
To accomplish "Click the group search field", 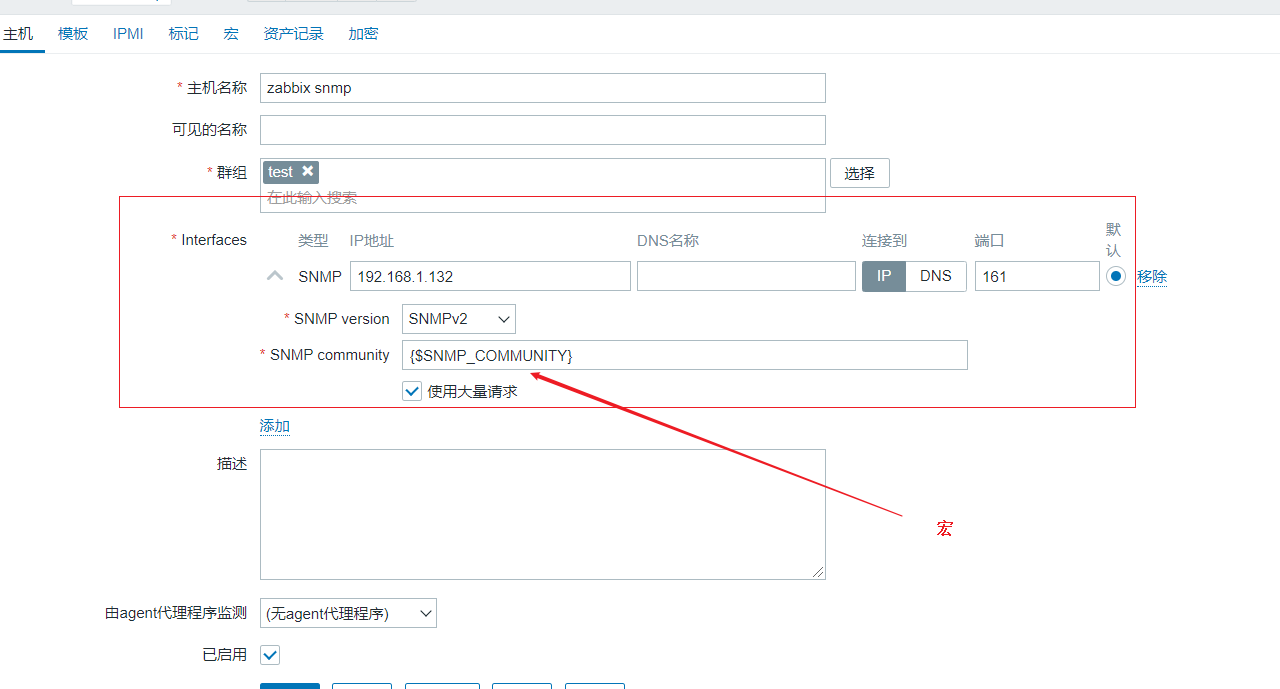I will pos(543,198).
